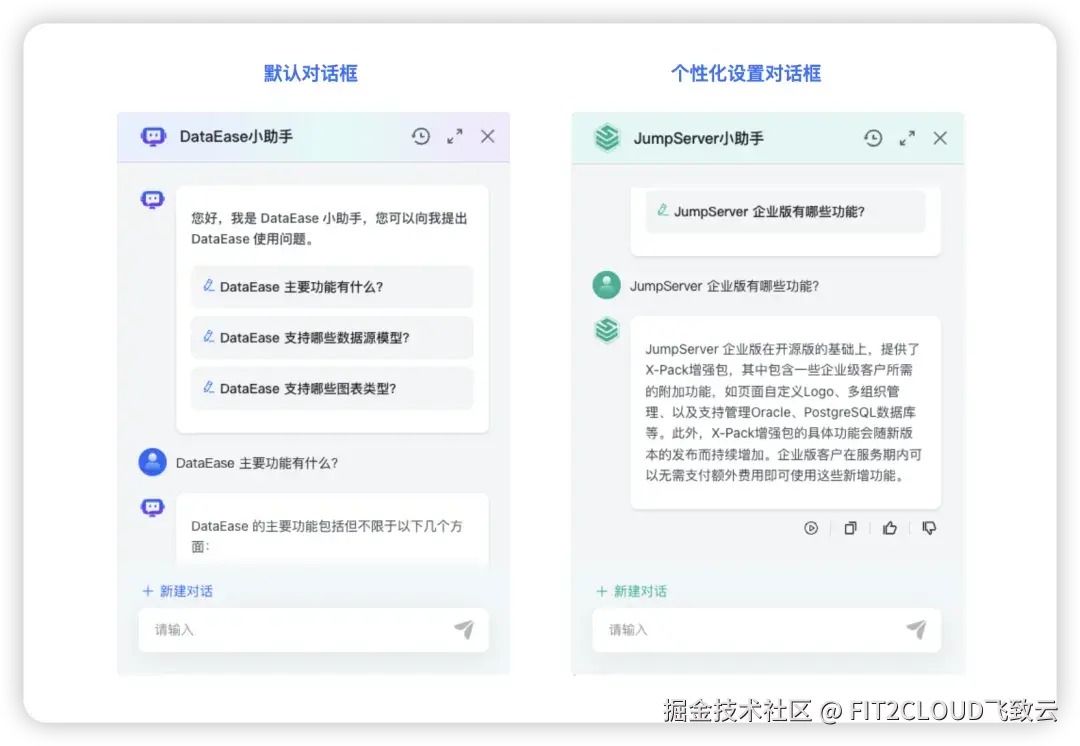Image resolution: width=1080 pixels, height=746 pixels.
Task: Expand the DataEase assistant dialog to fullscreen
Action: [455, 136]
